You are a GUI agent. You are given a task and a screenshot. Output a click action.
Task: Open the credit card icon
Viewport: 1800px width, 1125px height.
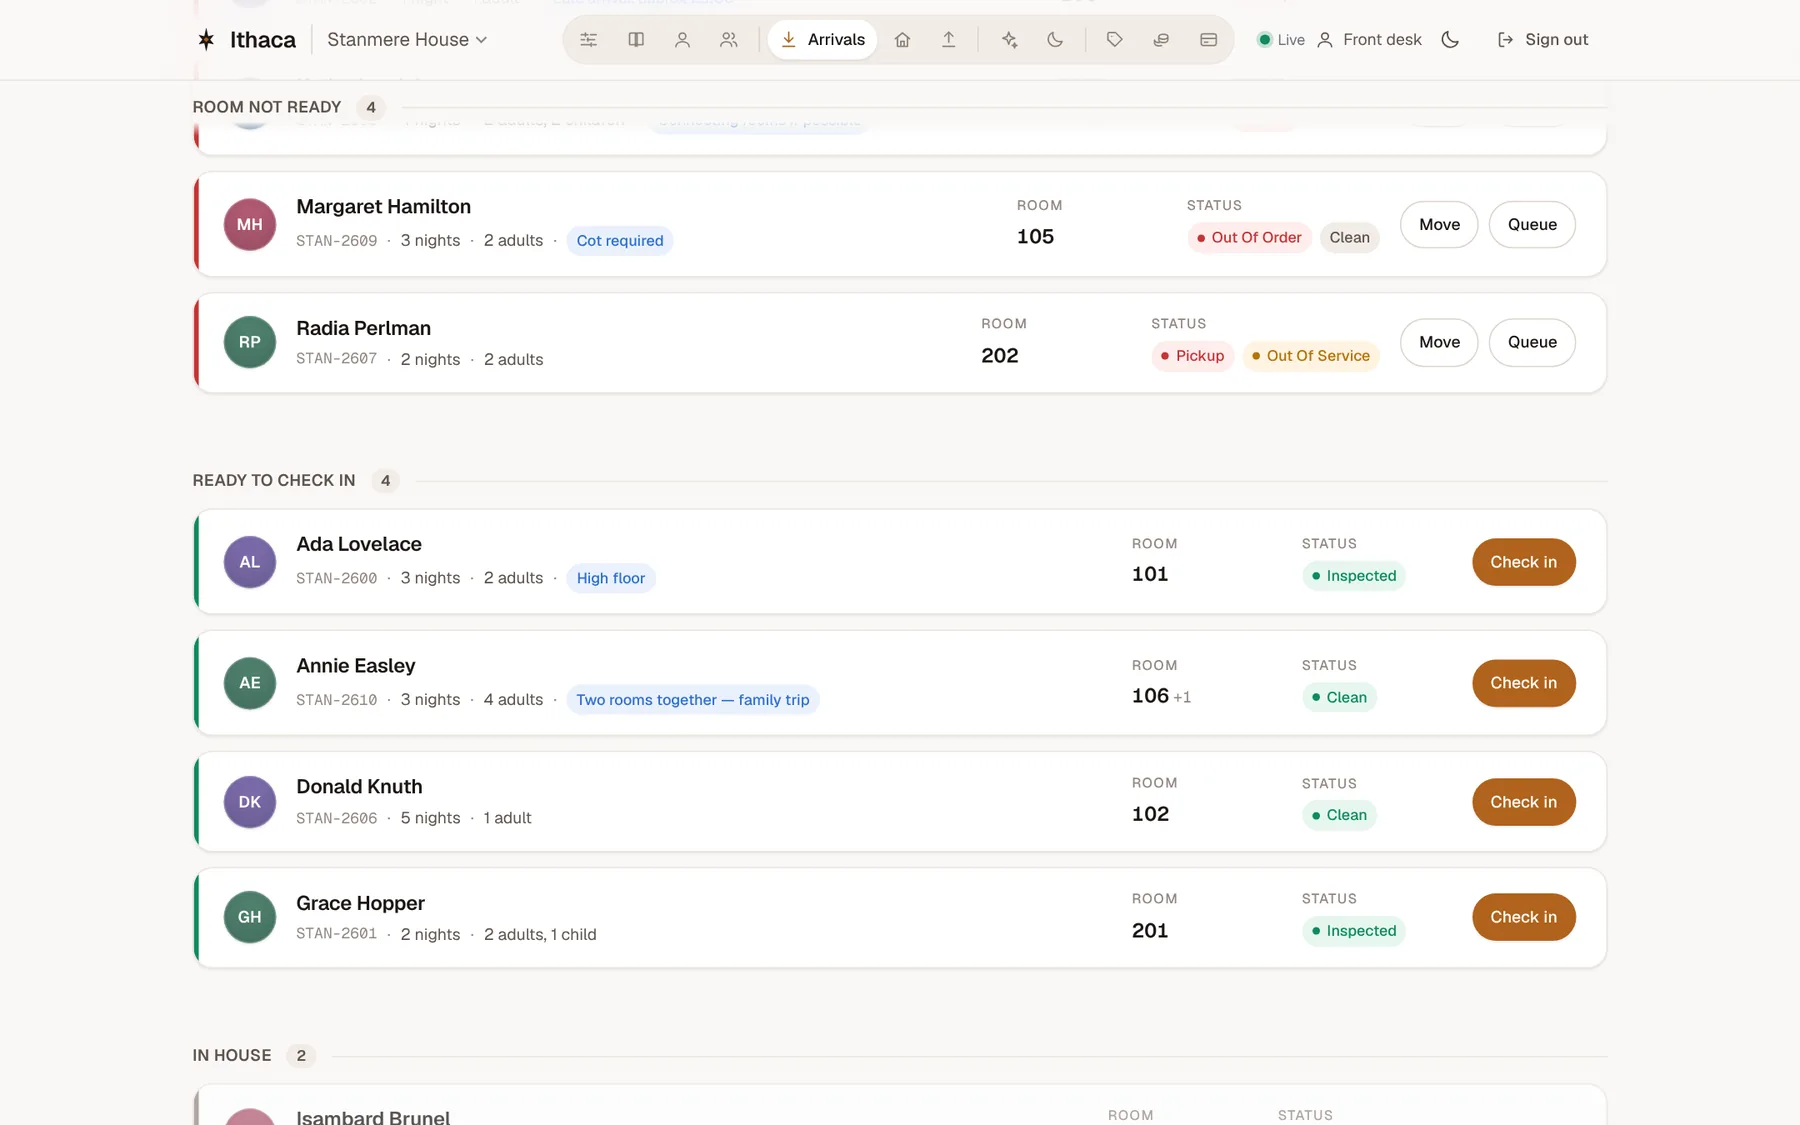pyautogui.click(x=1208, y=40)
